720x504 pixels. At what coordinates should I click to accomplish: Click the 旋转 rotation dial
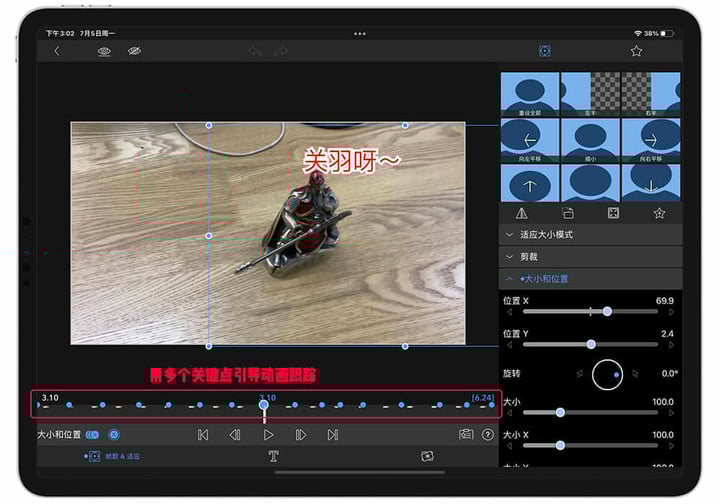[x=607, y=375]
